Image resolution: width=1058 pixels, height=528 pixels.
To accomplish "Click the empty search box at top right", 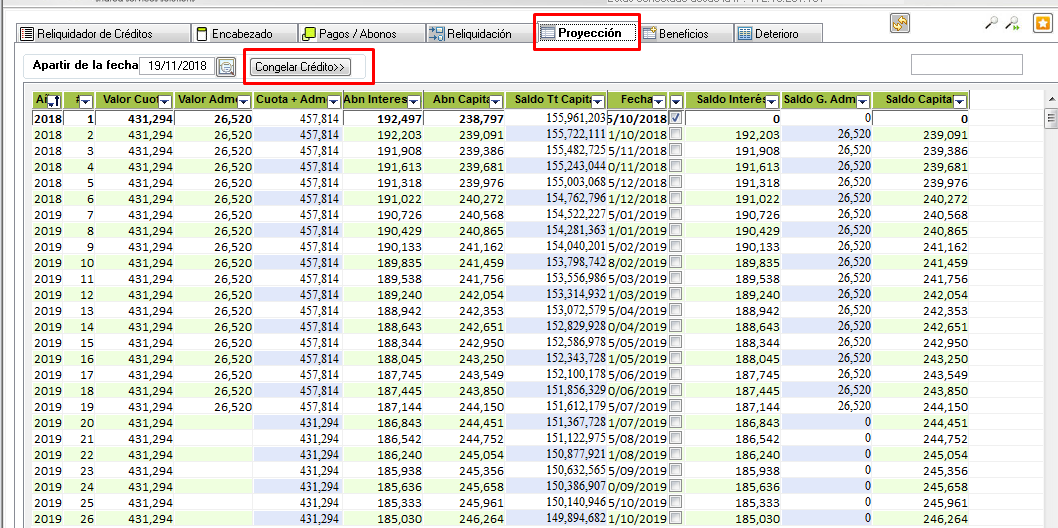I will [966, 65].
